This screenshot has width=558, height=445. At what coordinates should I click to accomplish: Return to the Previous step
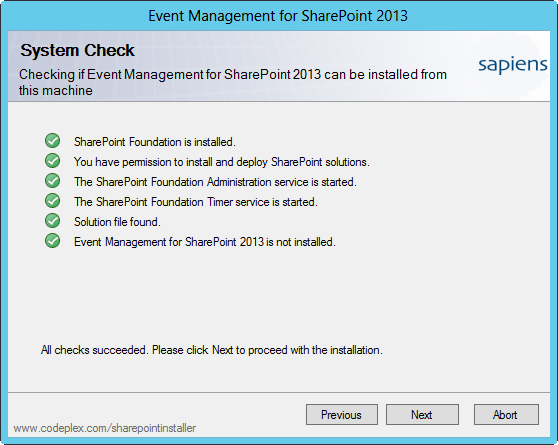342,414
